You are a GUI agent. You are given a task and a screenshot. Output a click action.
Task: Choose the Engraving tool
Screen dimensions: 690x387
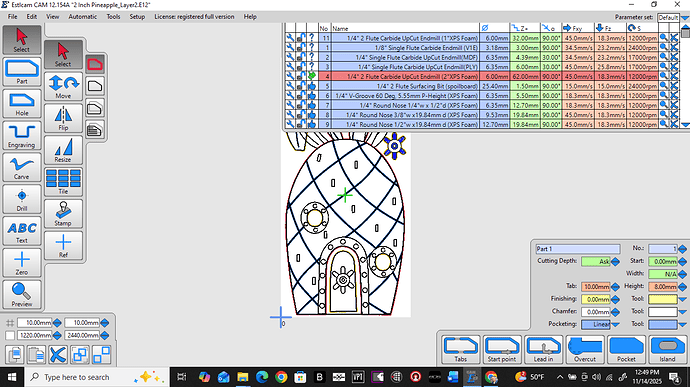(22, 136)
